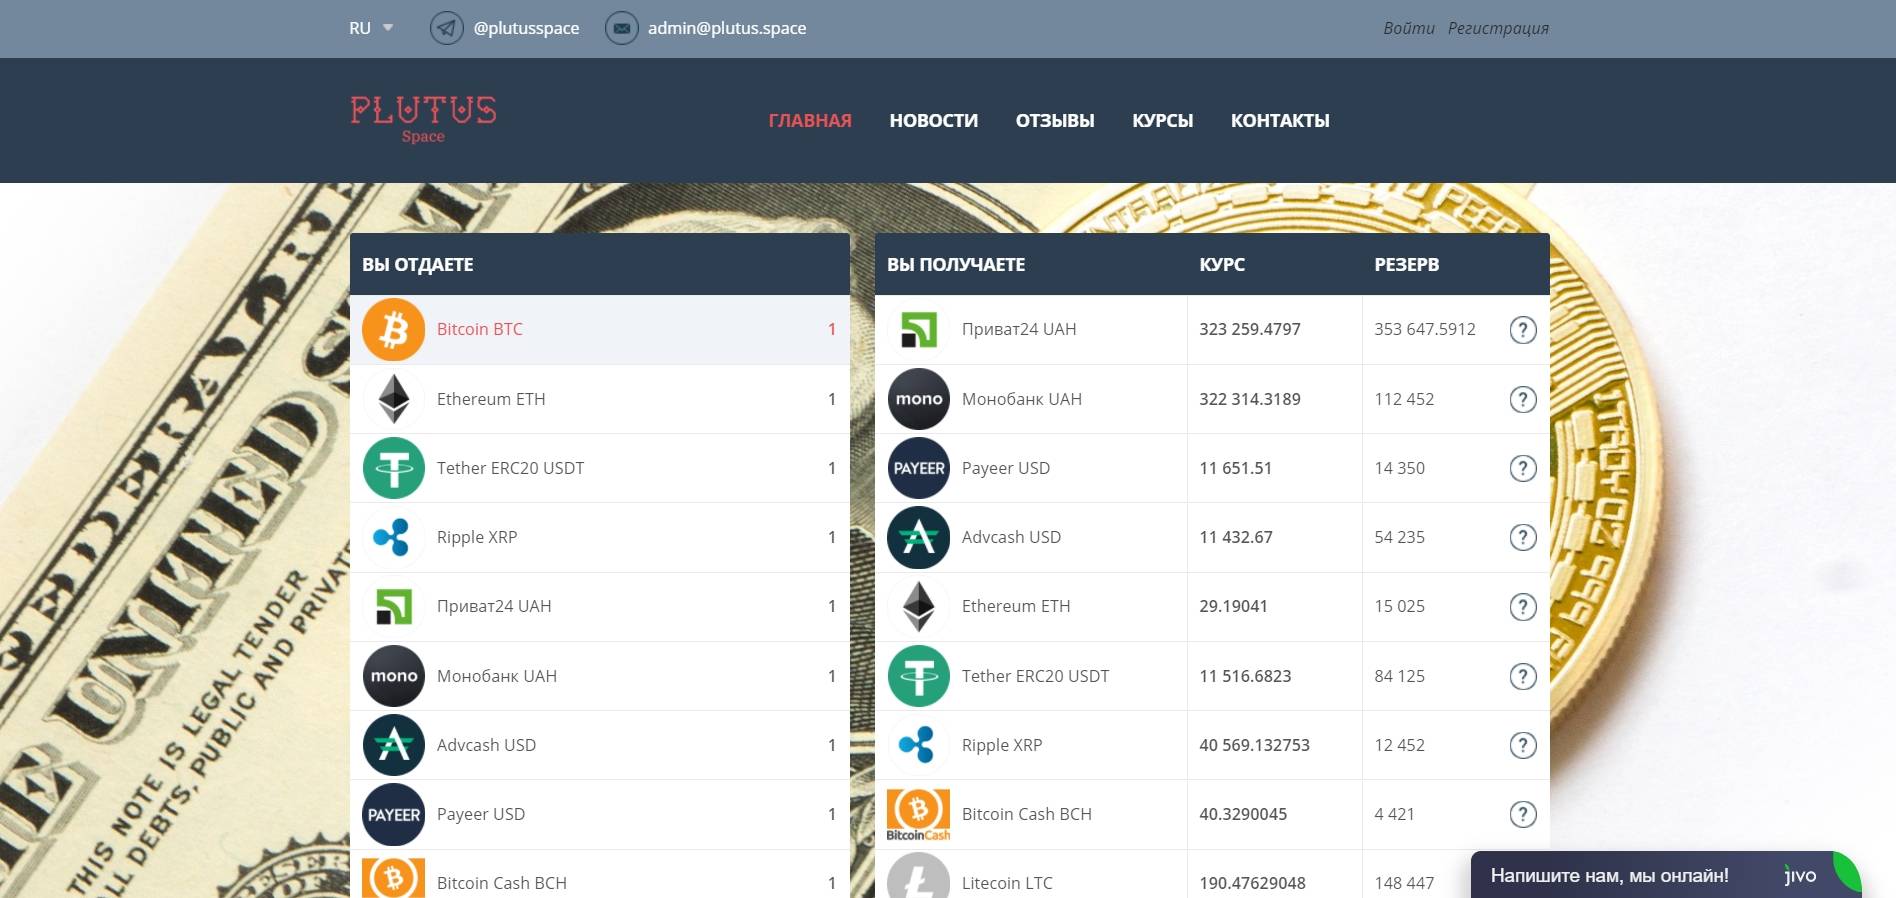
Task: Select Приват24 UAH icon in give list
Action: 394,606
